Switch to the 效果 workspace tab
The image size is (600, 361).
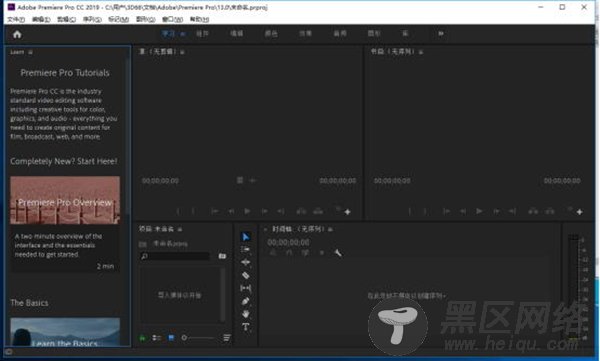(305, 34)
